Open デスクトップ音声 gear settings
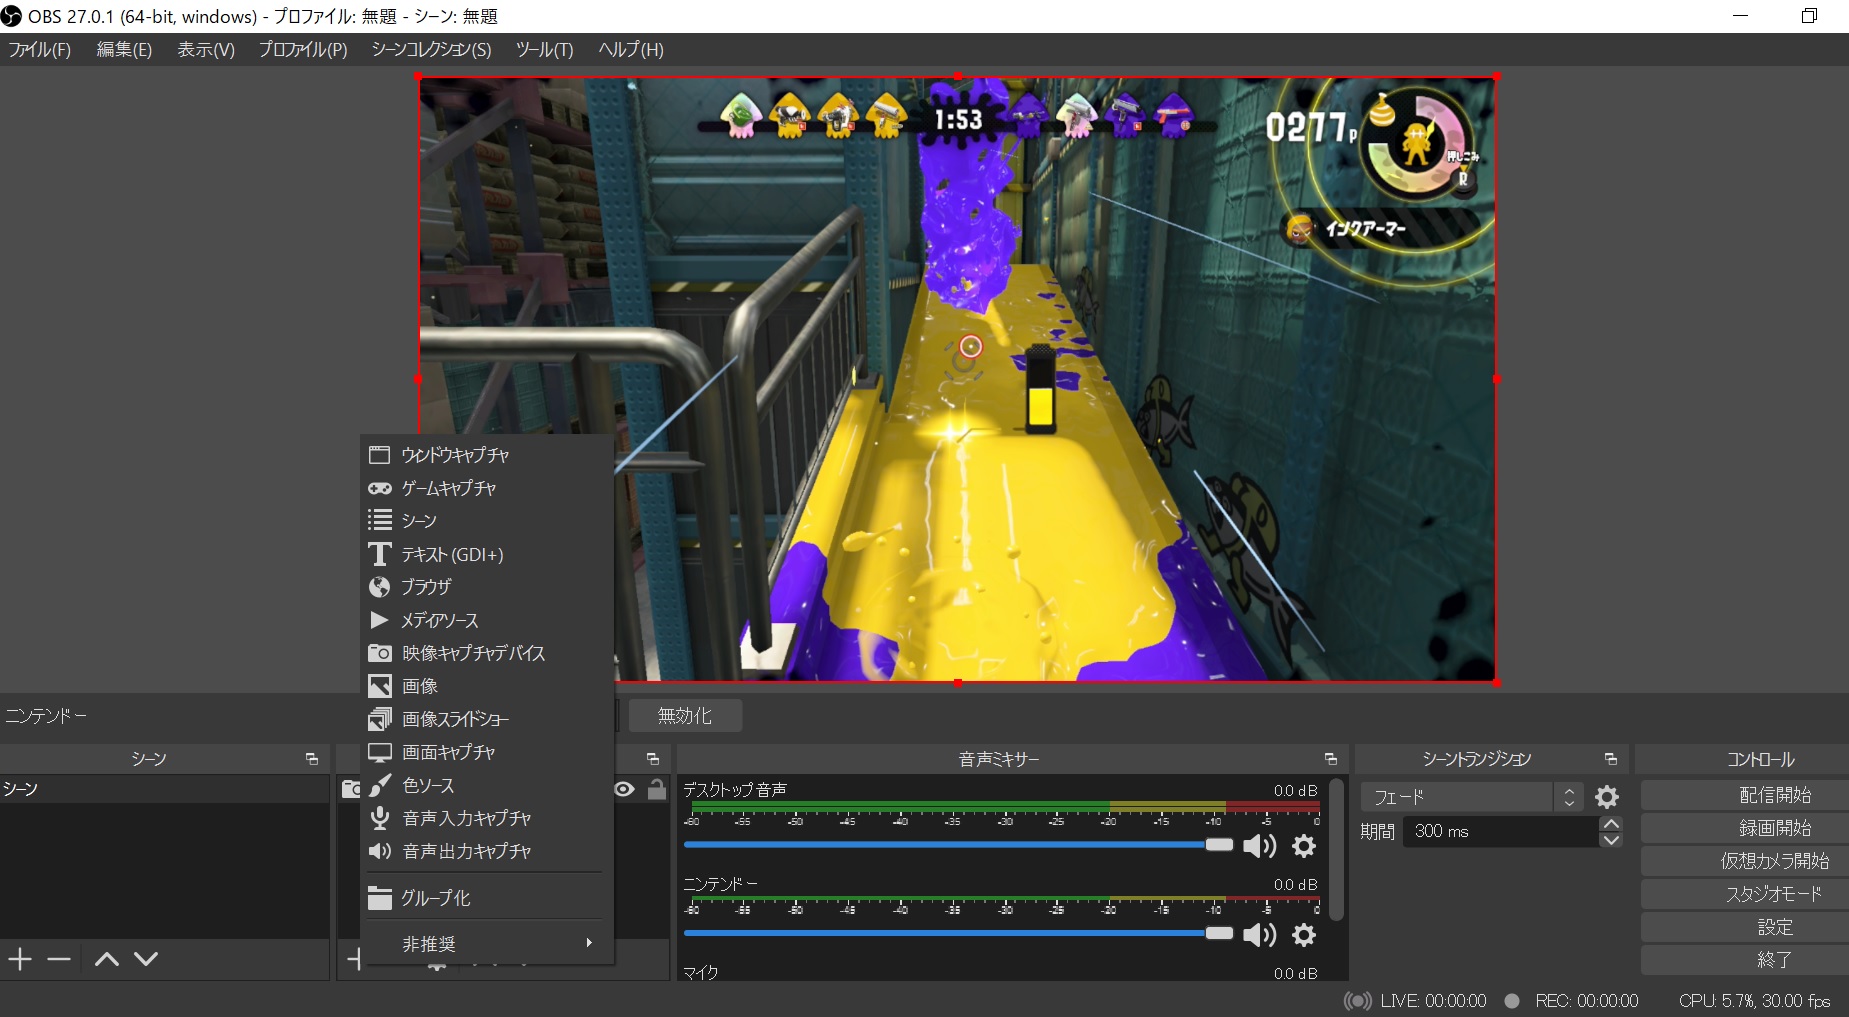 (1304, 846)
